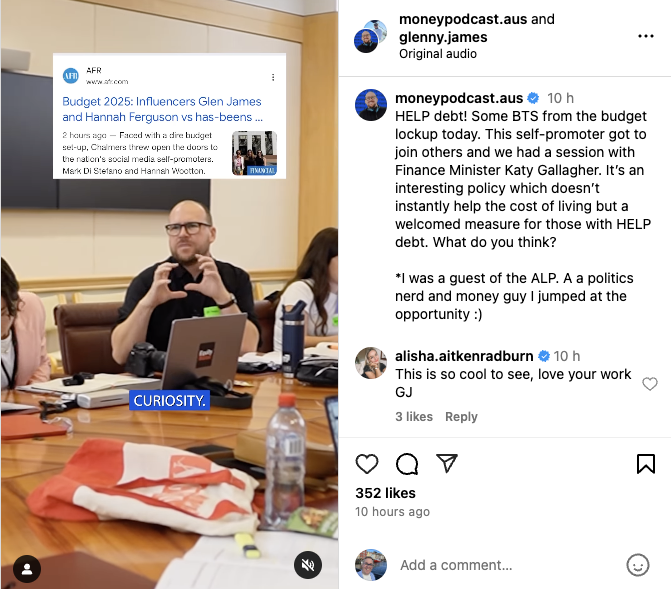This screenshot has width=671, height=589.
Task: Show tagged people via person icon
Action: click(x=27, y=569)
